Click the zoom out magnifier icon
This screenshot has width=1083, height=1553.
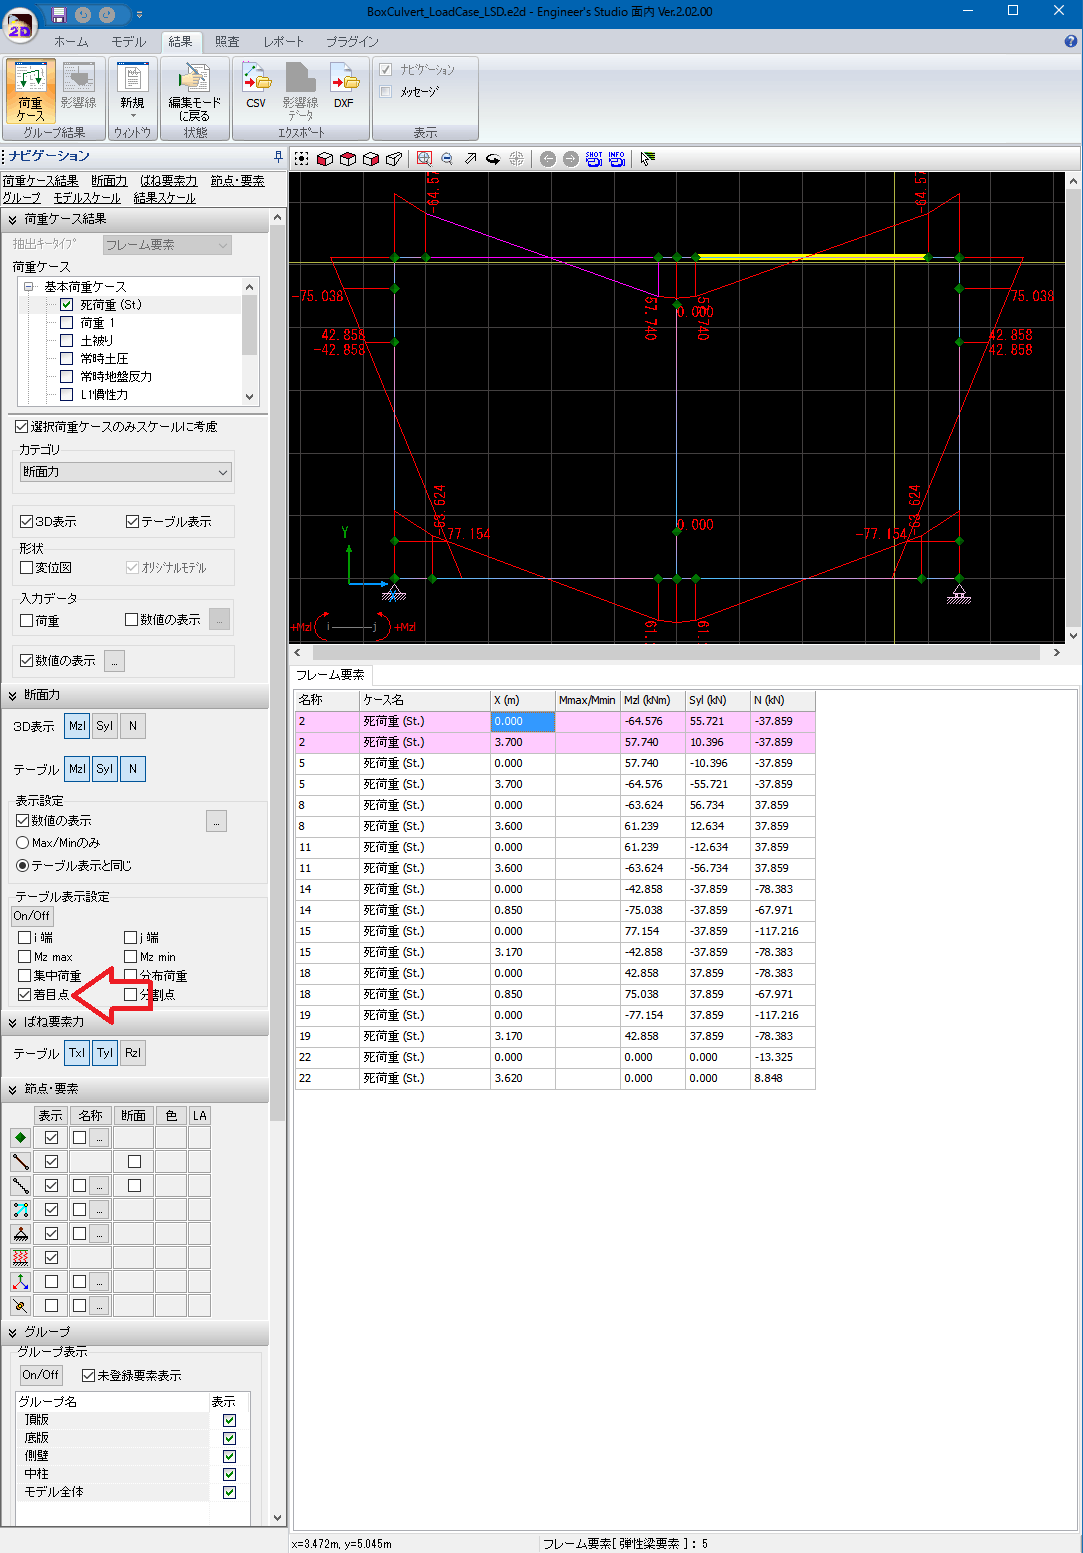pos(447,159)
